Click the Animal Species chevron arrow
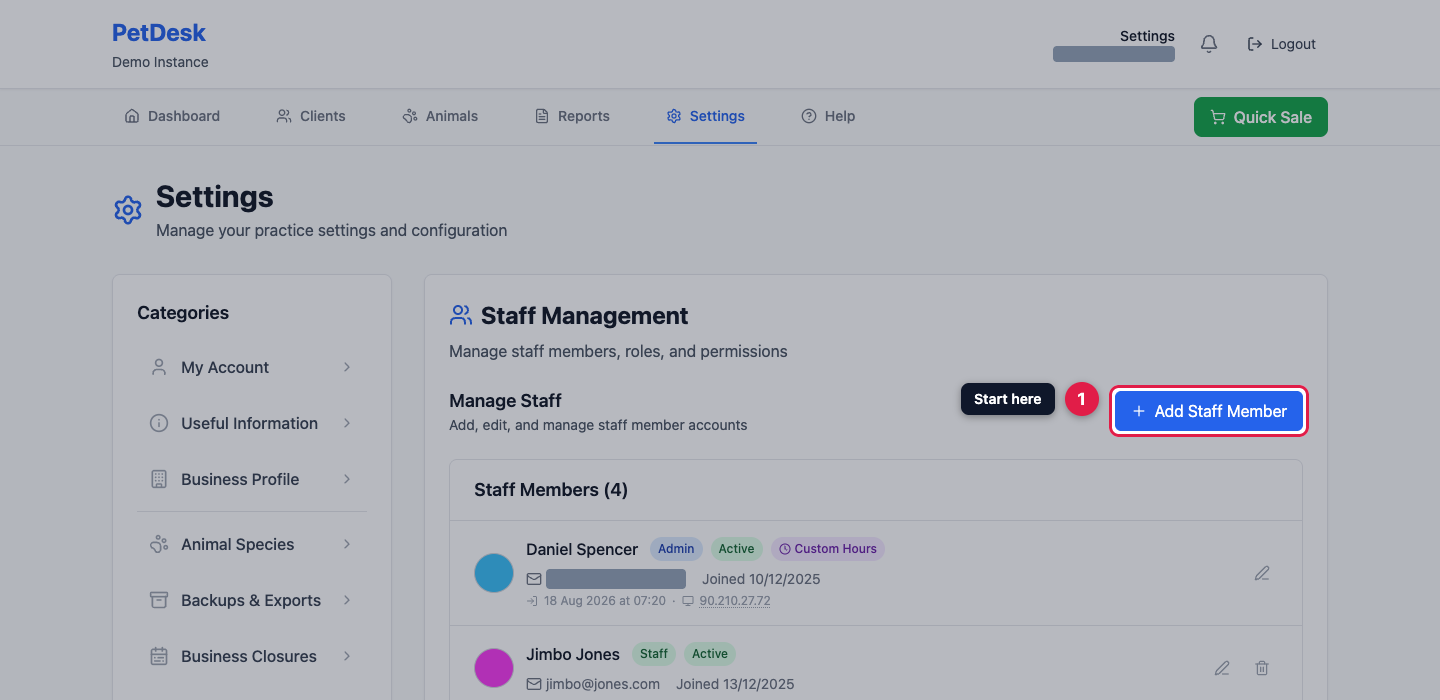The height and width of the screenshot is (700, 1440). [x=347, y=544]
